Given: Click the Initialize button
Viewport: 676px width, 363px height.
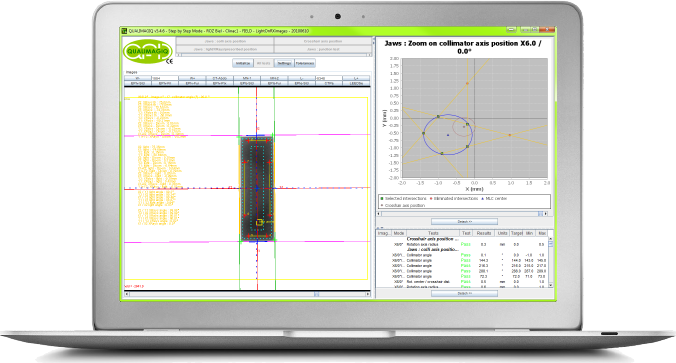Looking at the screenshot, I should (x=243, y=63).
